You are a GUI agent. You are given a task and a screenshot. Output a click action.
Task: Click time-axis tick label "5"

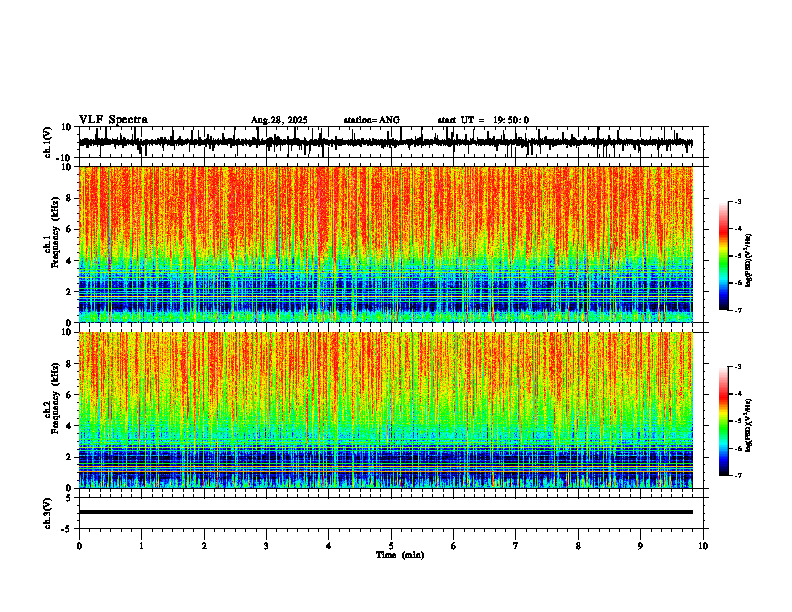click(391, 546)
